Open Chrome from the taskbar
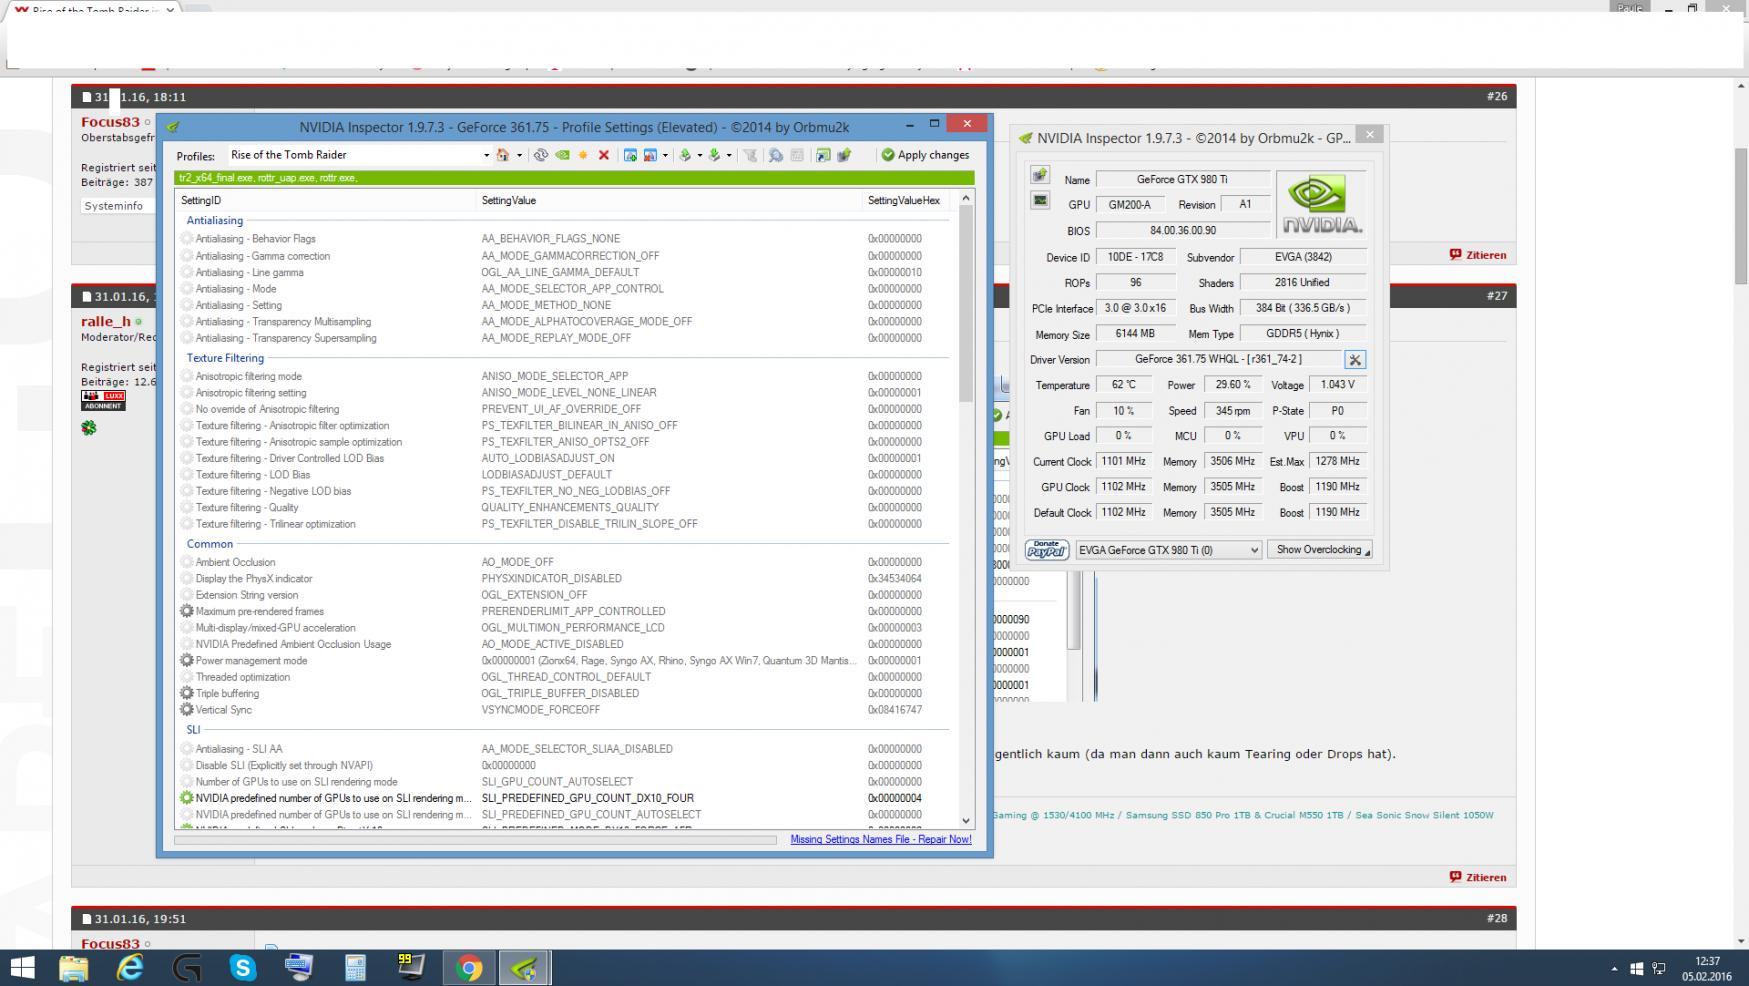Viewport: 1749px width, 986px height. coord(468,967)
